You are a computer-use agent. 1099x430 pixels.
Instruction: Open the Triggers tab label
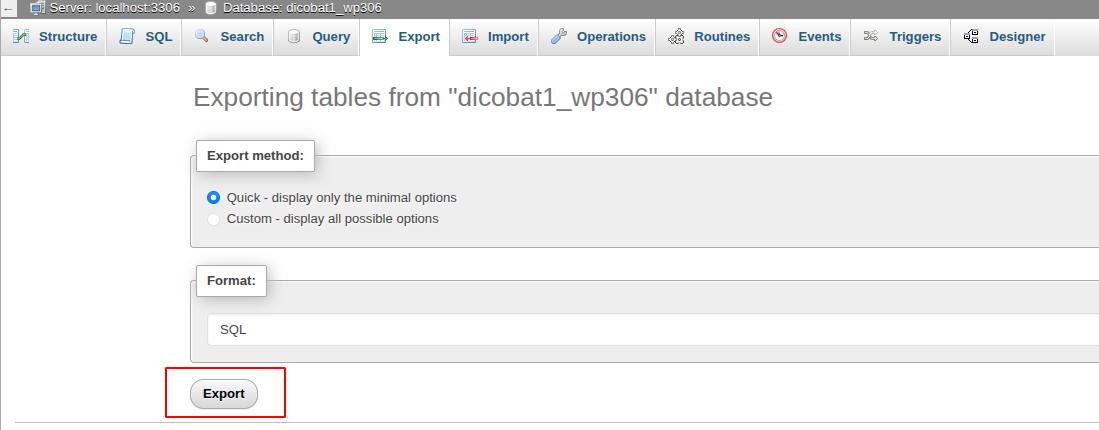pos(915,36)
